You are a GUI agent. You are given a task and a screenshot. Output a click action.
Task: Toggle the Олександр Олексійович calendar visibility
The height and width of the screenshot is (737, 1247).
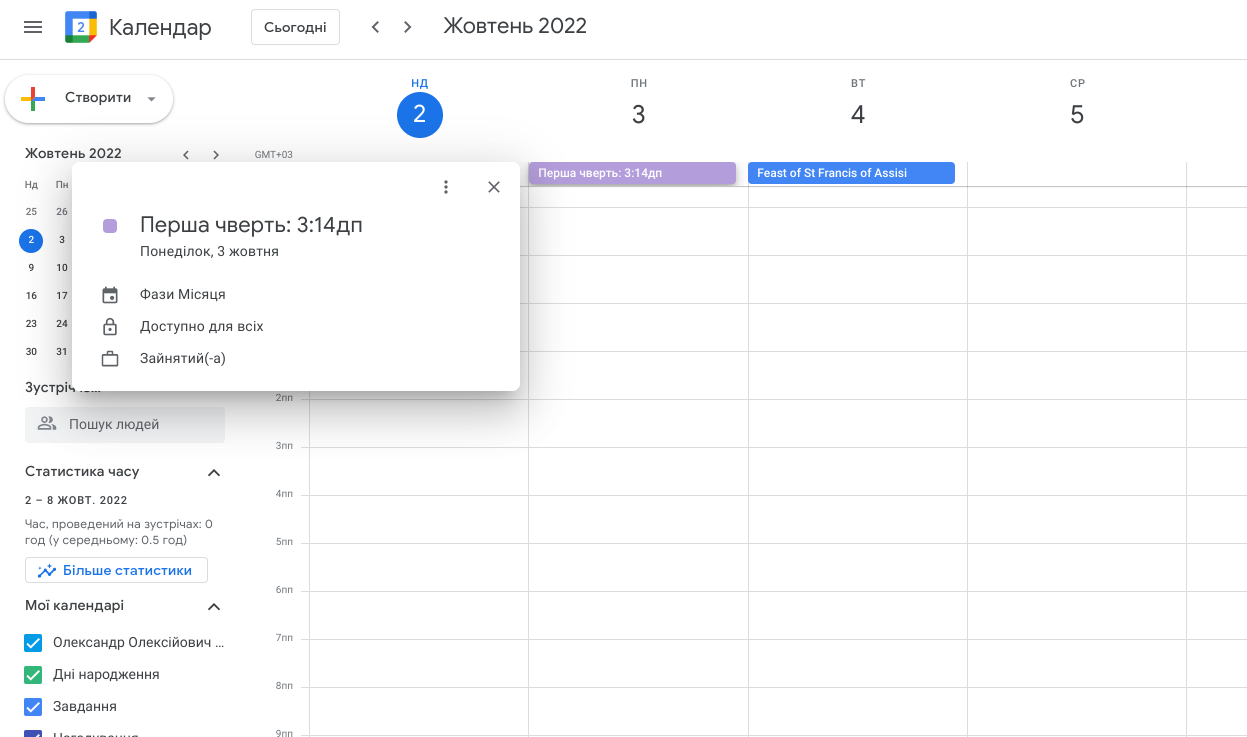pos(32,642)
